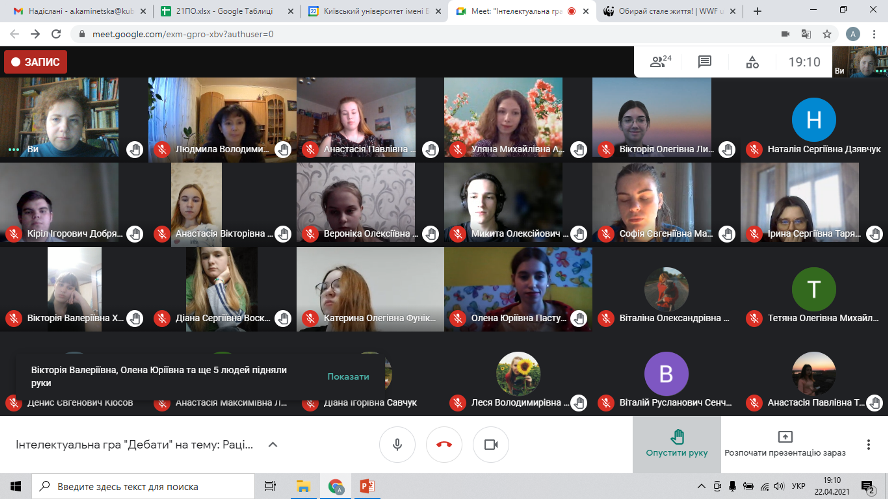Open the activities shapes icon
Viewport: 888px width, 499px height.
click(x=752, y=62)
